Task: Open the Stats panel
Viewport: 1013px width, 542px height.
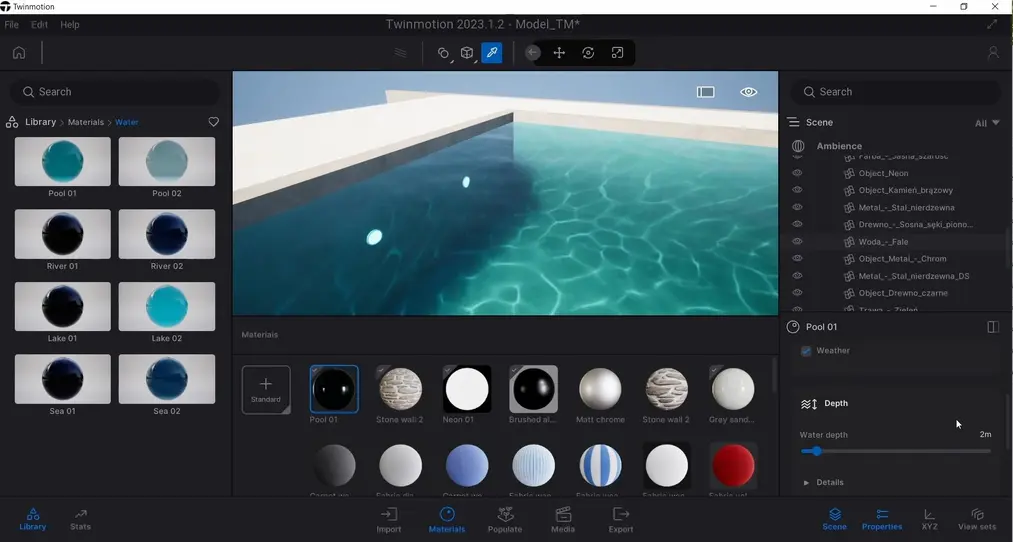Action: pos(81,519)
